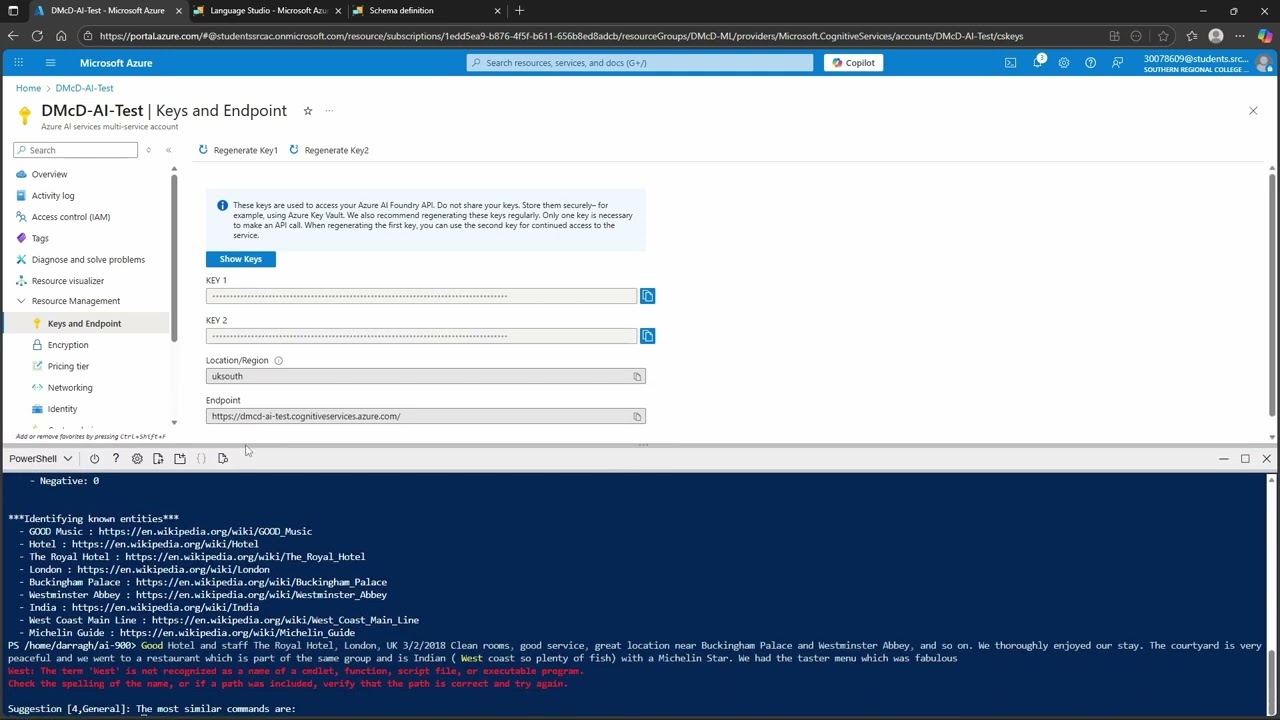Copy the Endpoint URL
Viewport: 1280px width, 720px height.
pos(637,416)
